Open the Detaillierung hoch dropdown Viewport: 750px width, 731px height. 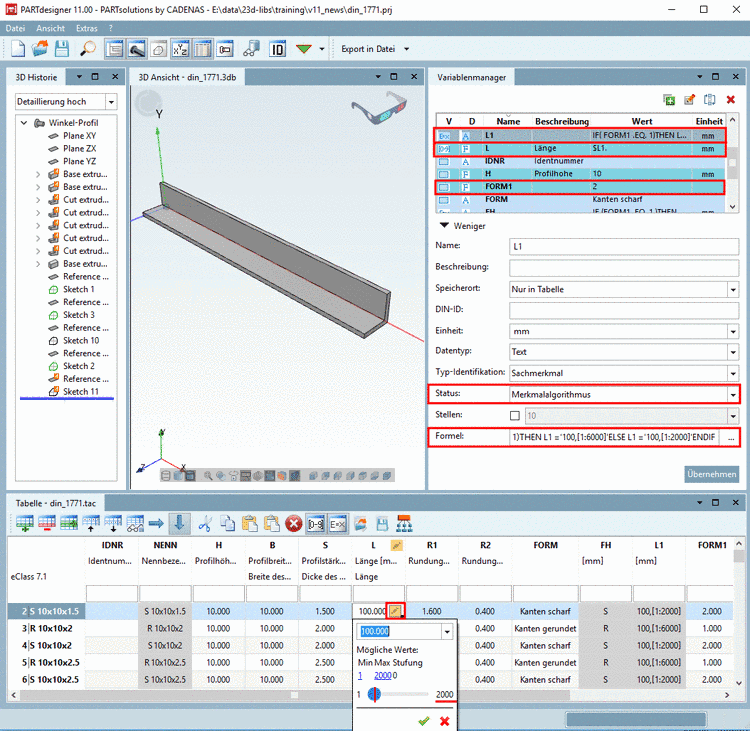coord(111,102)
